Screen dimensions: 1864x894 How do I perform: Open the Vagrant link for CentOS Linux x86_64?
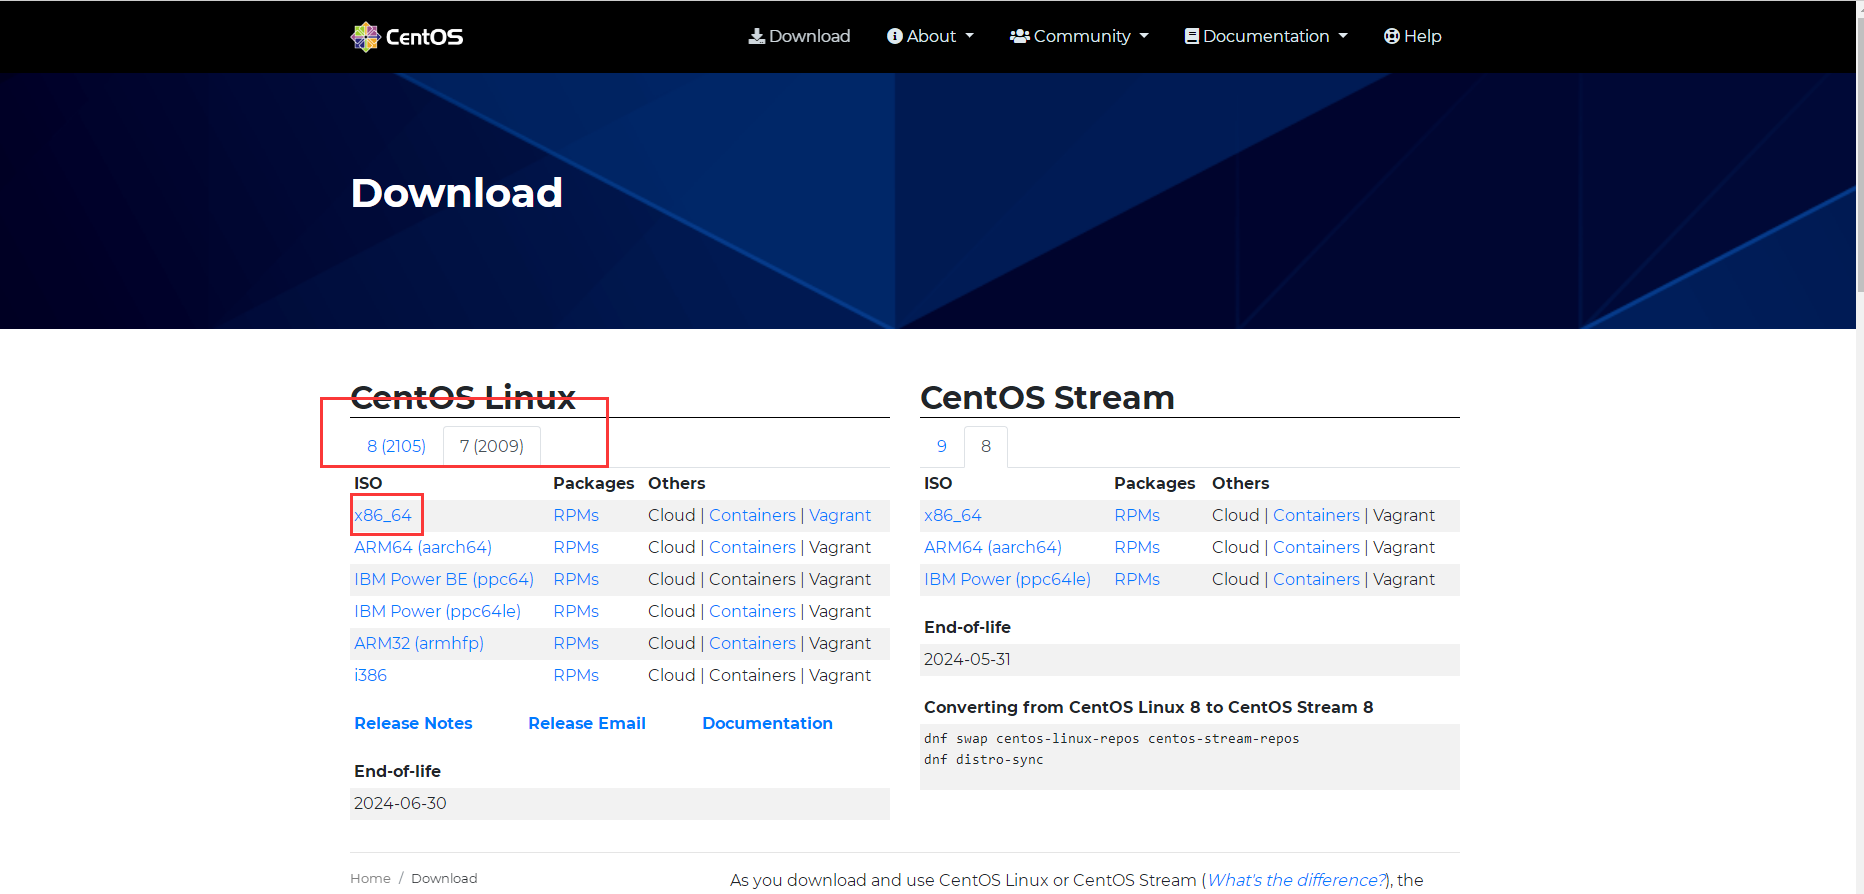[x=840, y=515]
